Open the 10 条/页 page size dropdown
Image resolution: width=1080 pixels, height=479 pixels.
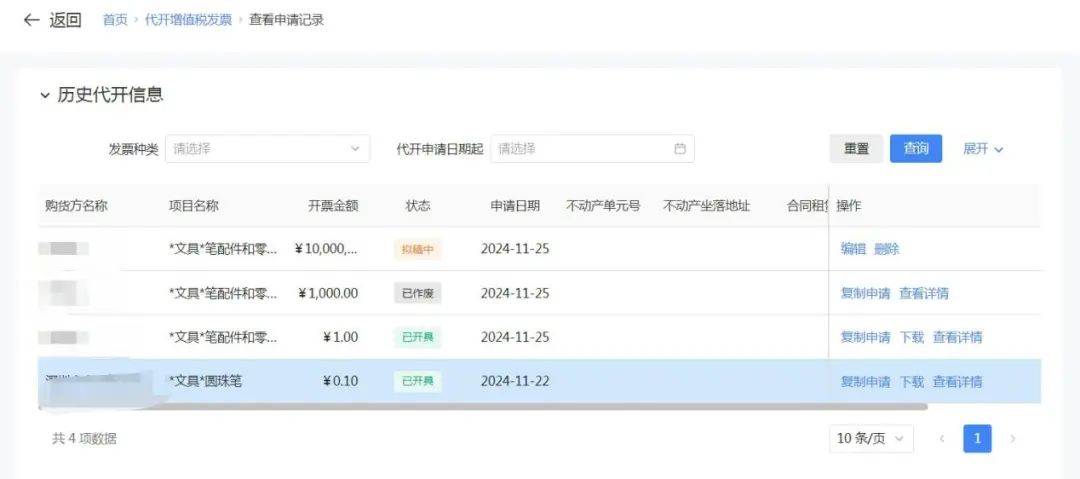coord(870,438)
